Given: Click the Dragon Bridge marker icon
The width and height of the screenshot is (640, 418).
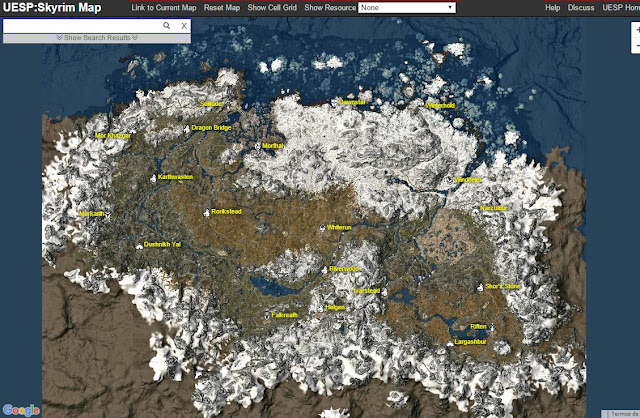Looking at the screenshot, I should tap(187, 129).
